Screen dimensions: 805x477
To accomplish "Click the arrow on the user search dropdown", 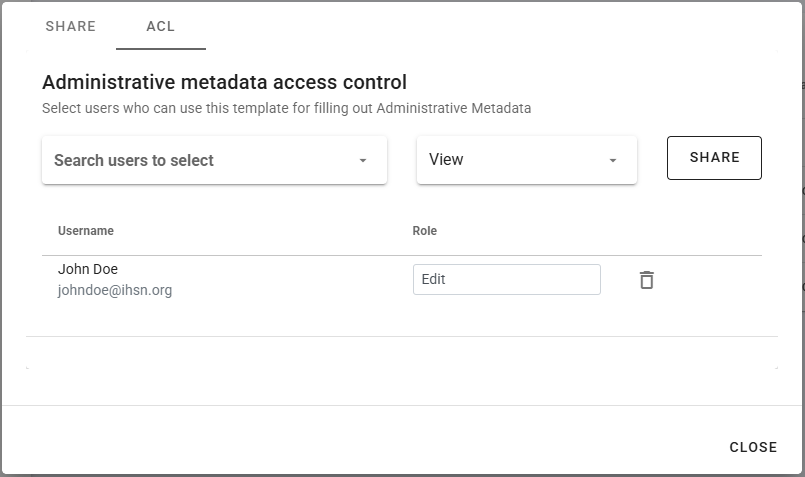I will (x=363, y=161).
